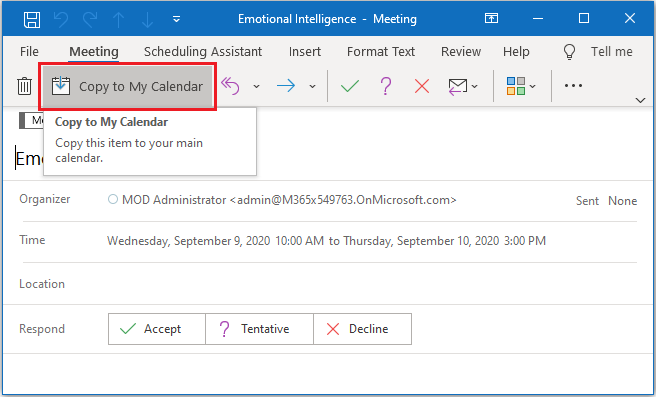Click the blue Forward arrow icon
This screenshot has height=397, width=656.
tap(286, 86)
